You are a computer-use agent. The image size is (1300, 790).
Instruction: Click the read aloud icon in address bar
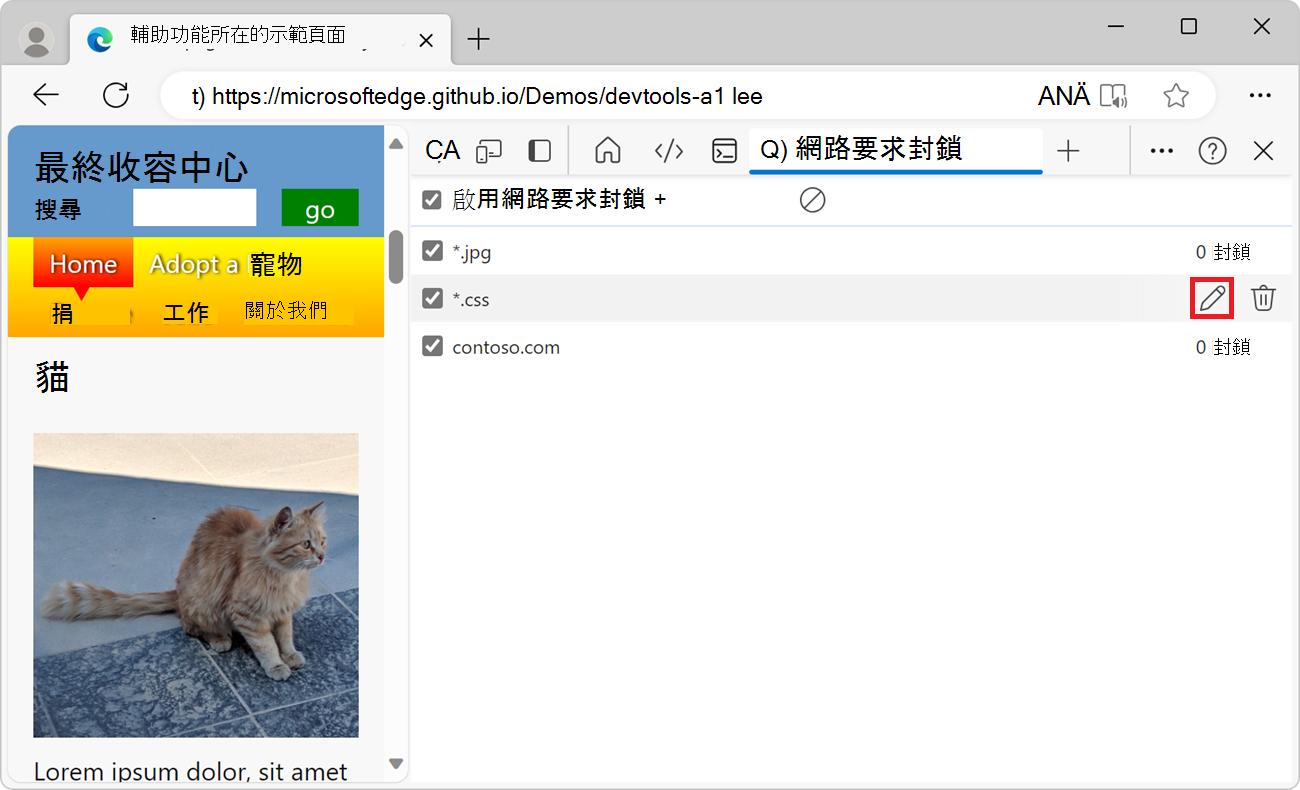(1113, 96)
